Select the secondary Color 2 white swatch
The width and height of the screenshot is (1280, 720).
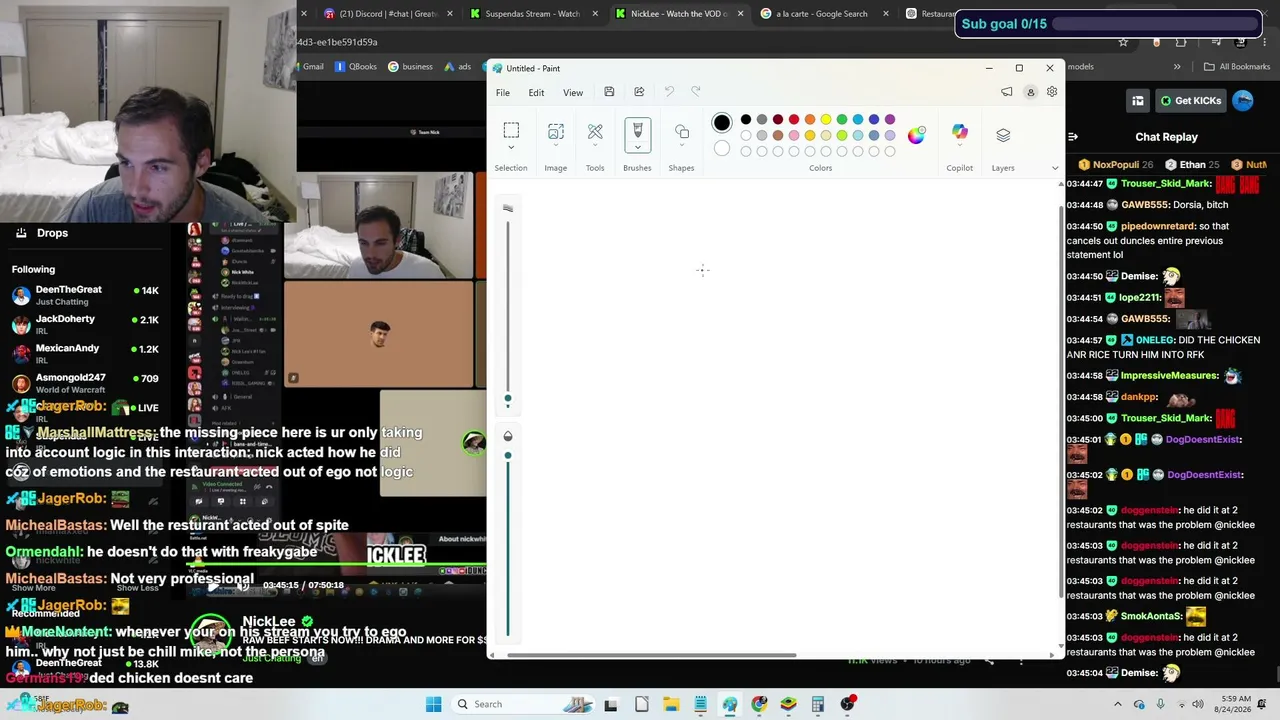722,149
